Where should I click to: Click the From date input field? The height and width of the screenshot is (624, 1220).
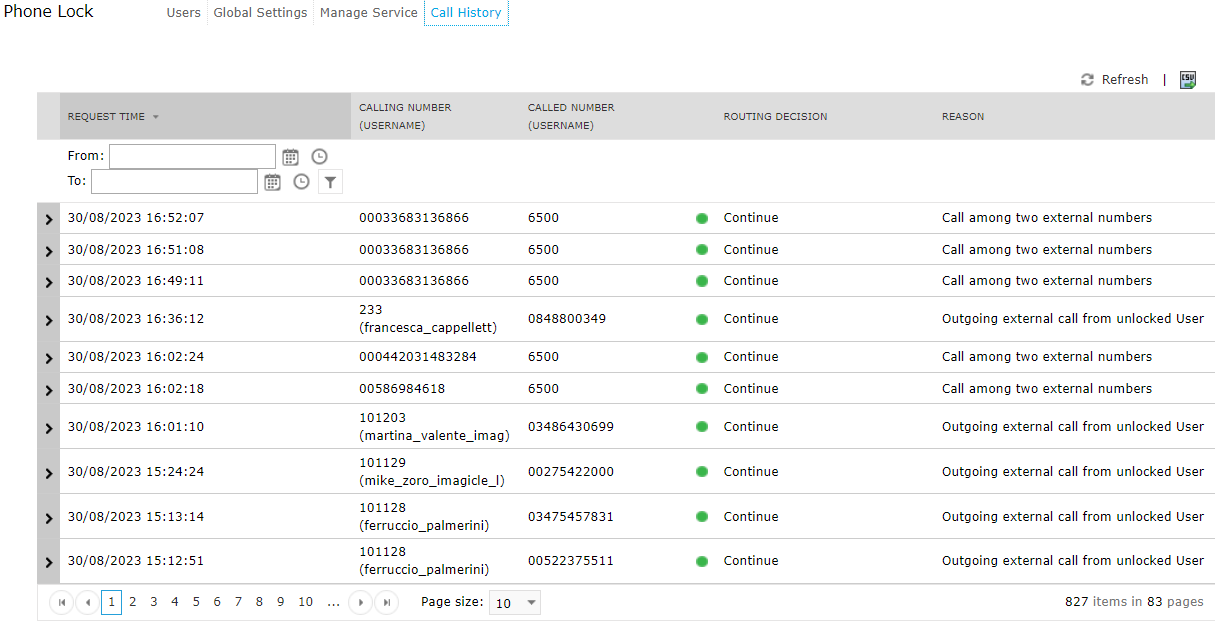pos(192,156)
